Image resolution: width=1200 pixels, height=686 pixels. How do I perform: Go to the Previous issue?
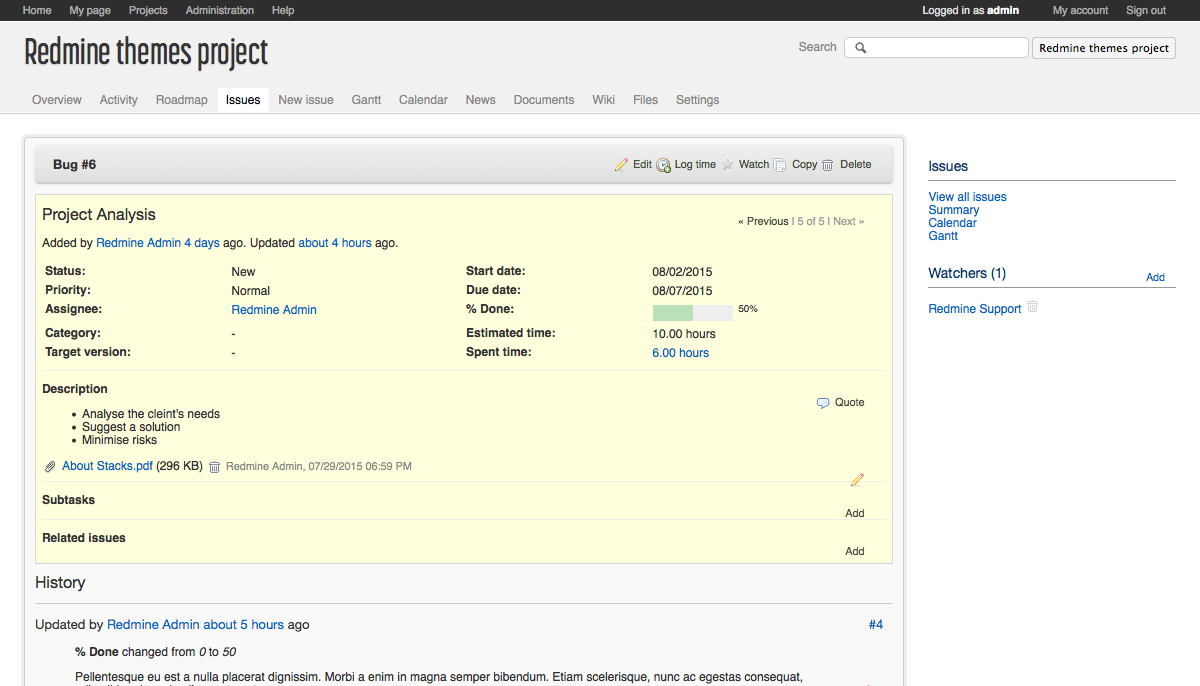[763, 222]
